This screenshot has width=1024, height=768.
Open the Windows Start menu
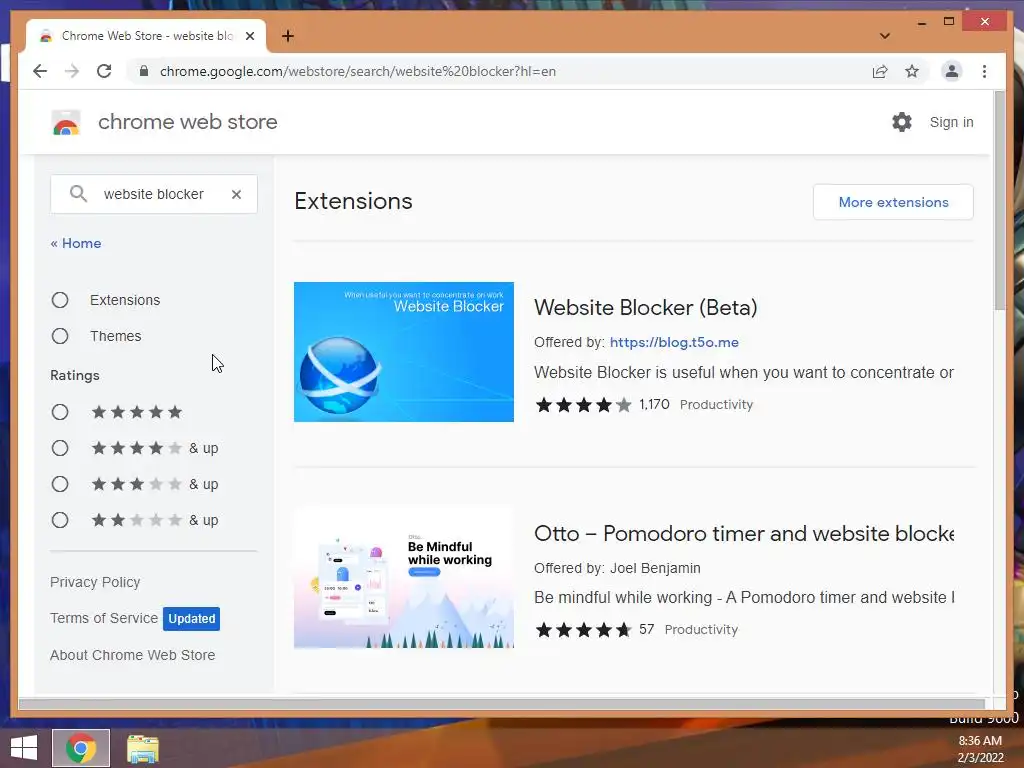coord(24,748)
